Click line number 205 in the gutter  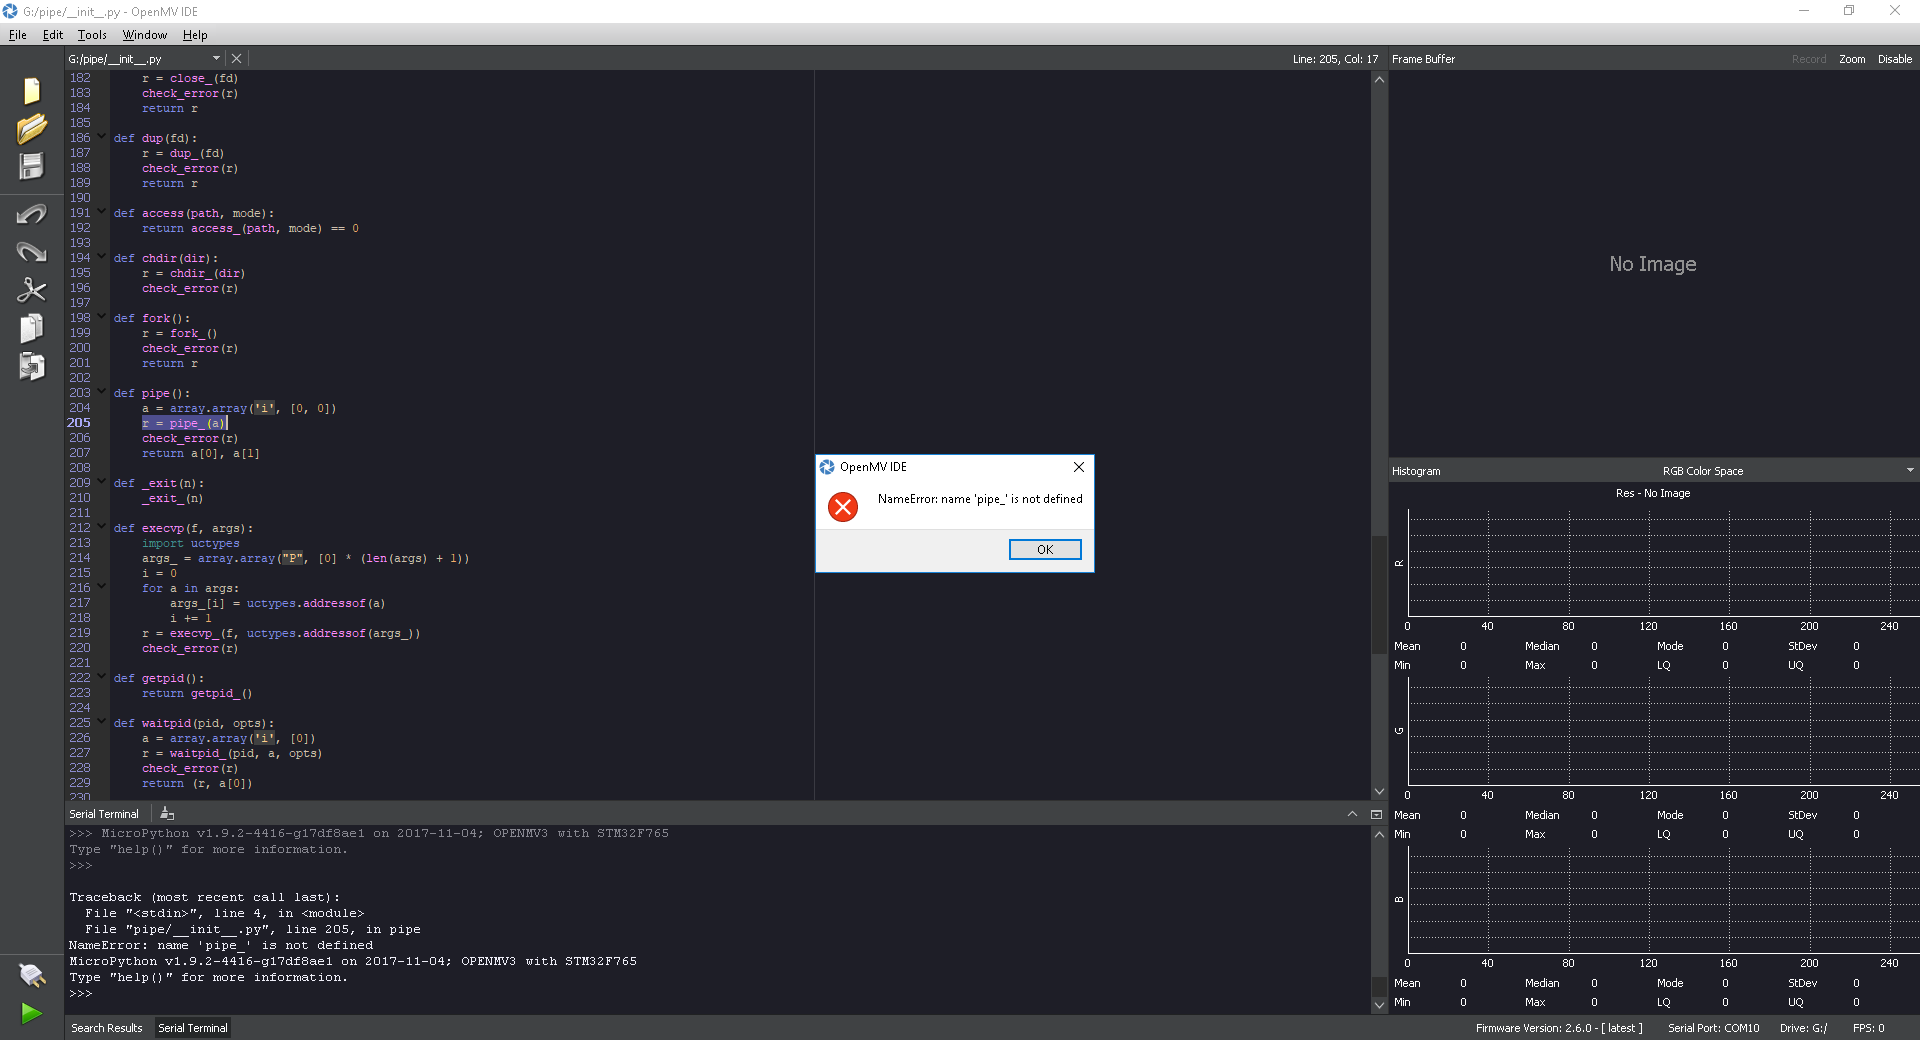click(x=79, y=423)
